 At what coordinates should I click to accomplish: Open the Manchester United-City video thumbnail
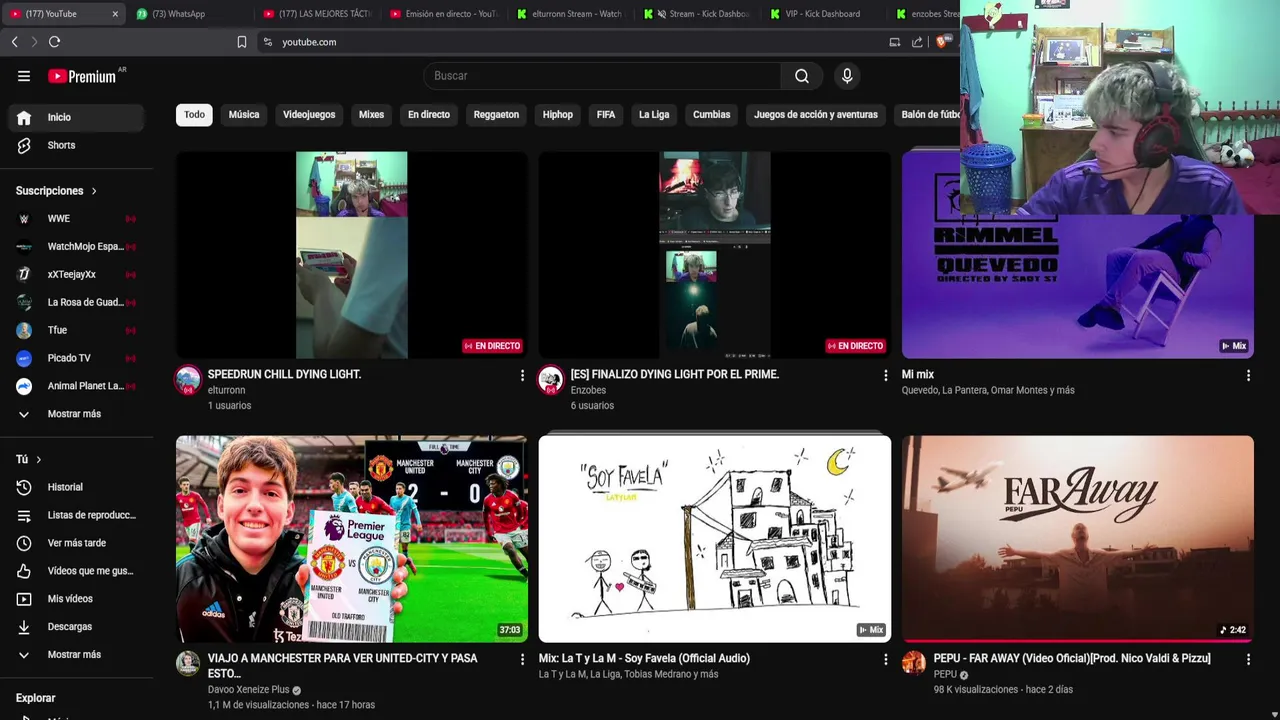[352, 539]
